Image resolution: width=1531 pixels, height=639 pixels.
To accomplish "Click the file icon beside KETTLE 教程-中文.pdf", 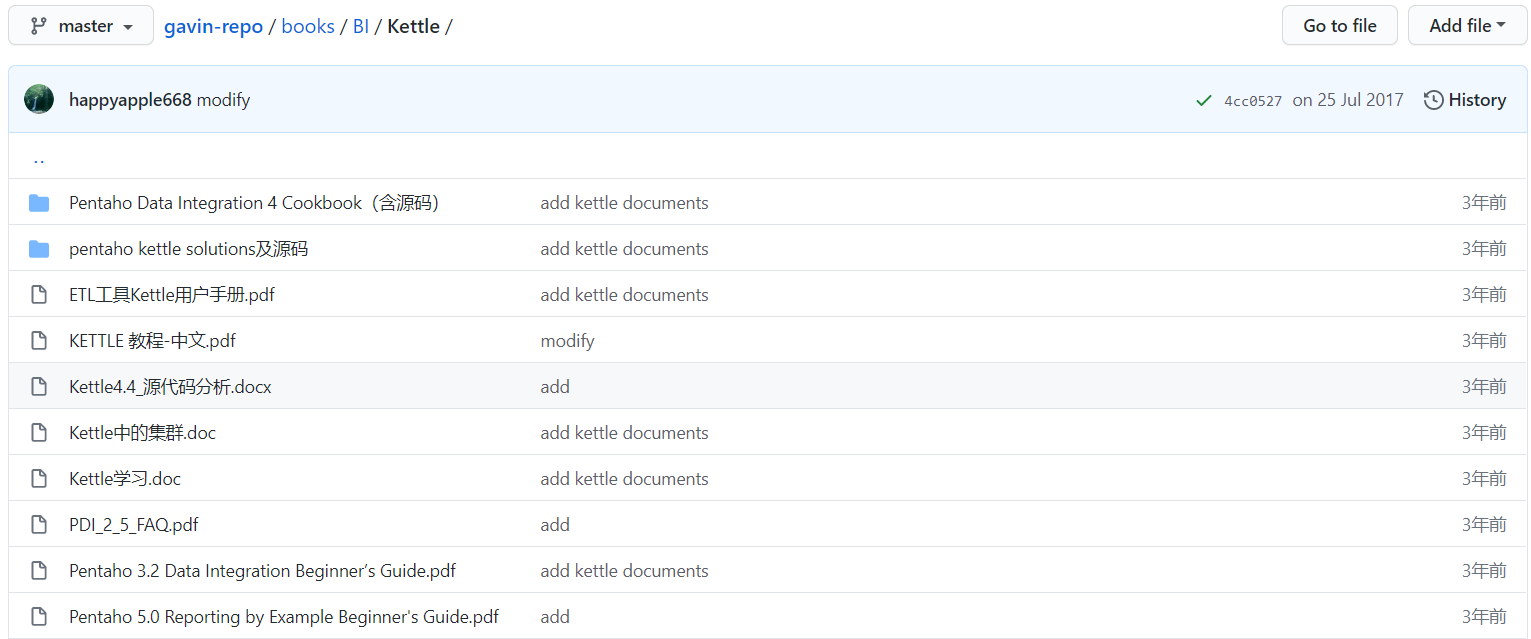I will point(39,341).
